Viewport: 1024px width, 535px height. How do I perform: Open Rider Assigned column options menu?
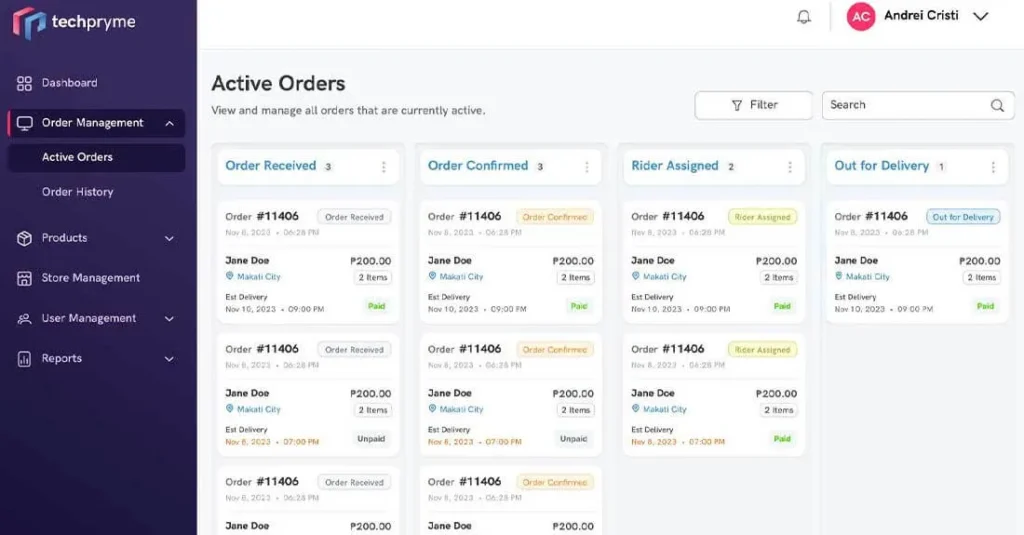(790, 167)
